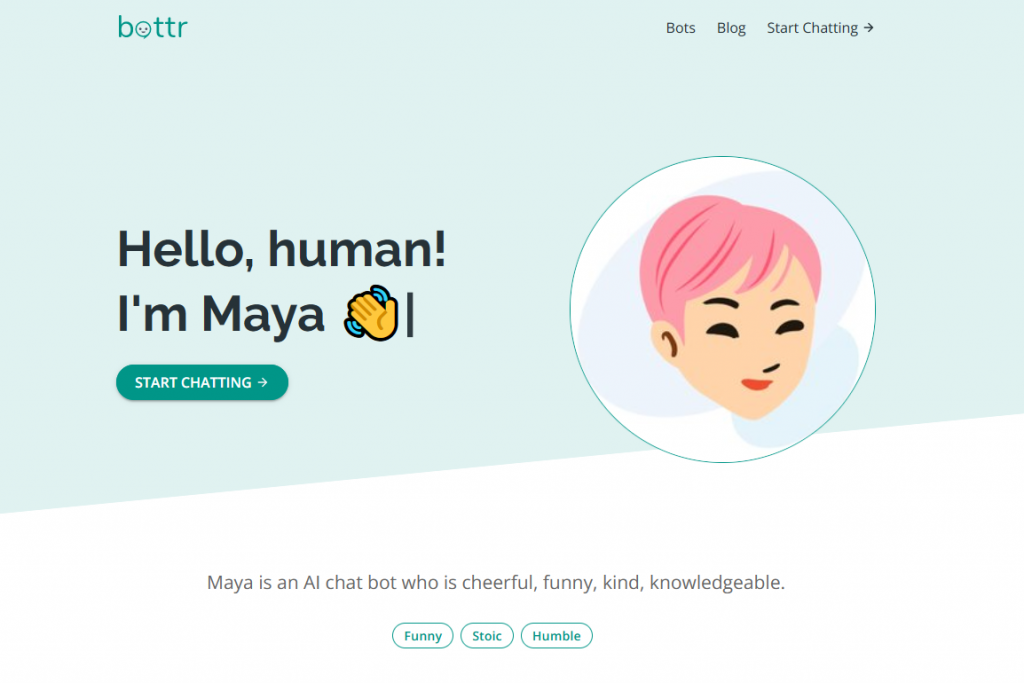Click the I'm Maya heading text

(x=221, y=314)
